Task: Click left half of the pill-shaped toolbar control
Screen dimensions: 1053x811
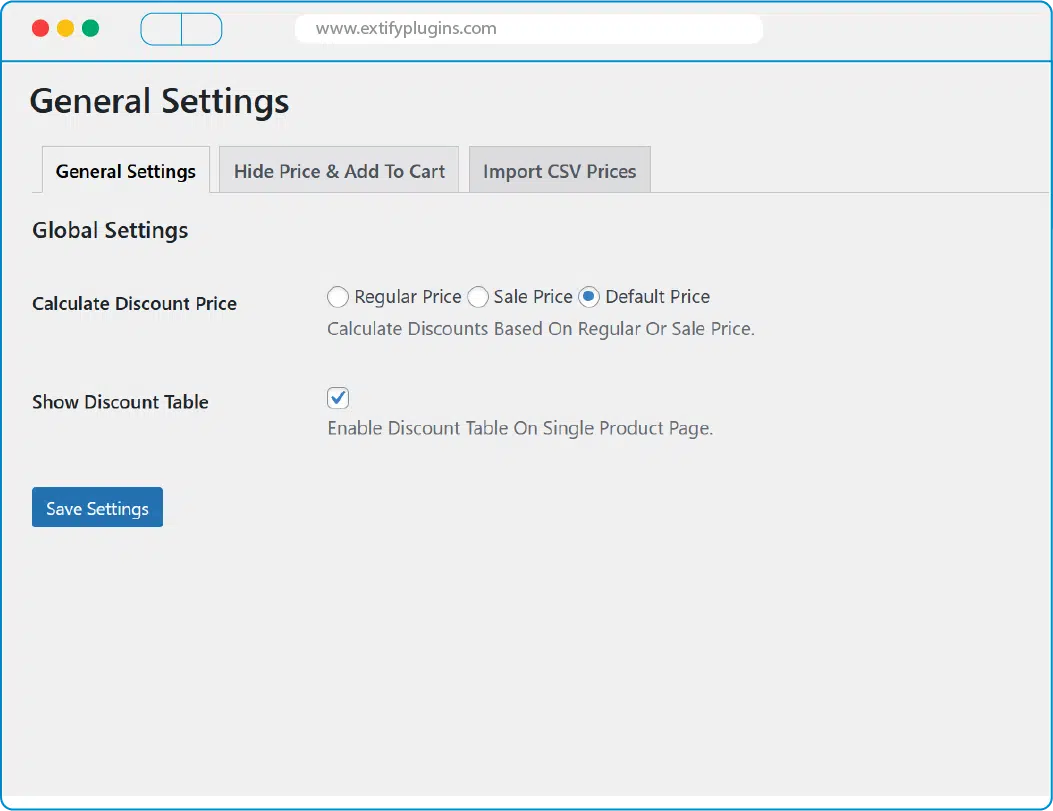Action: (161, 29)
